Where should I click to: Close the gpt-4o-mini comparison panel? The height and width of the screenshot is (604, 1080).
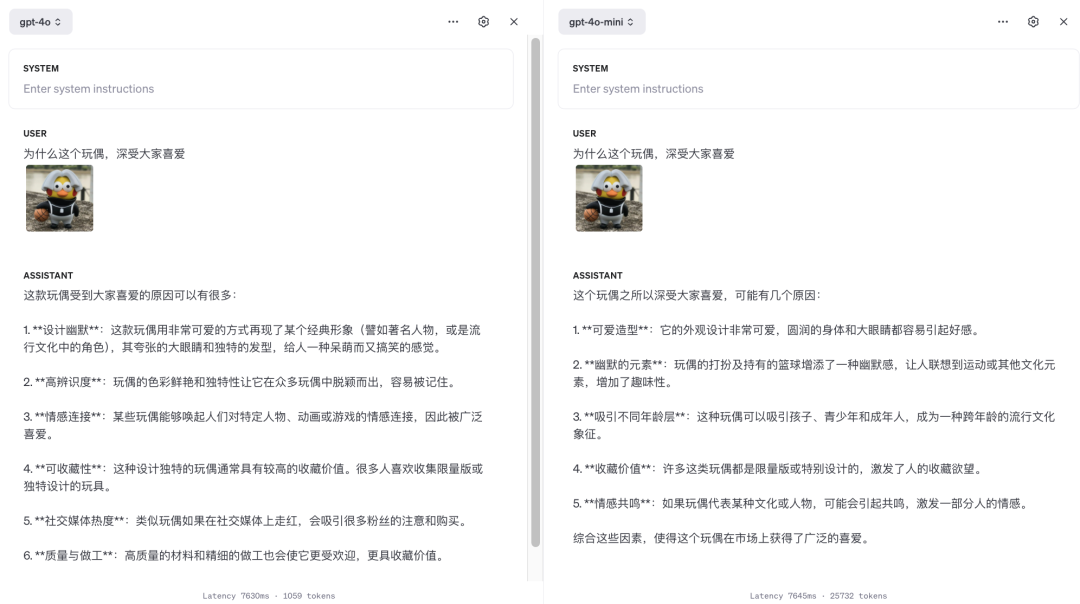pos(1063,21)
